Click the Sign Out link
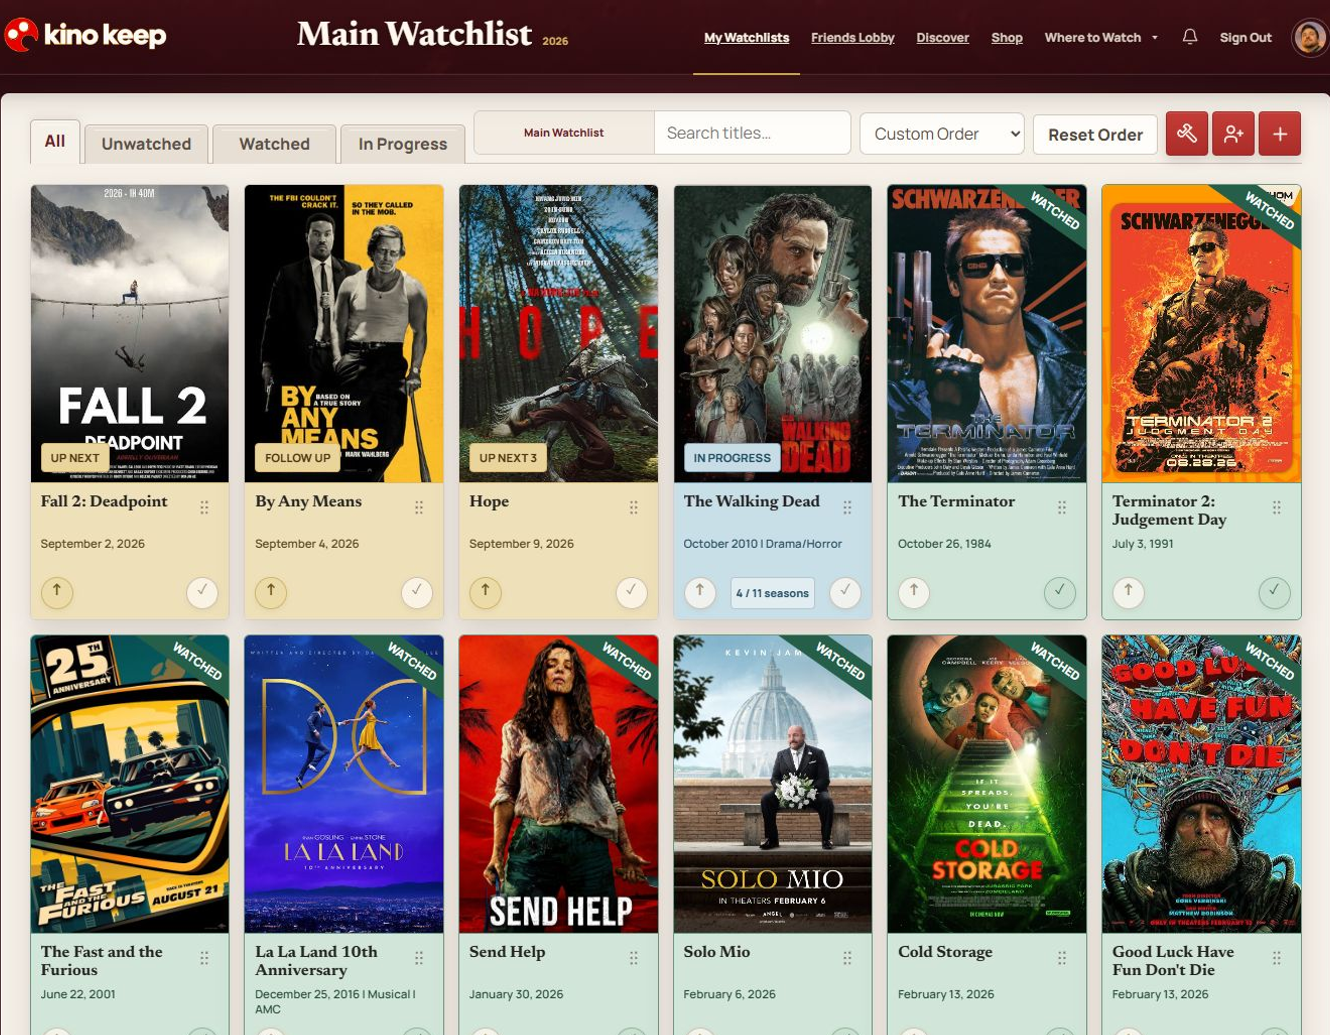Image resolution: width=1330 pixels, height=1035 pixels. click(x=1246, y=38)
